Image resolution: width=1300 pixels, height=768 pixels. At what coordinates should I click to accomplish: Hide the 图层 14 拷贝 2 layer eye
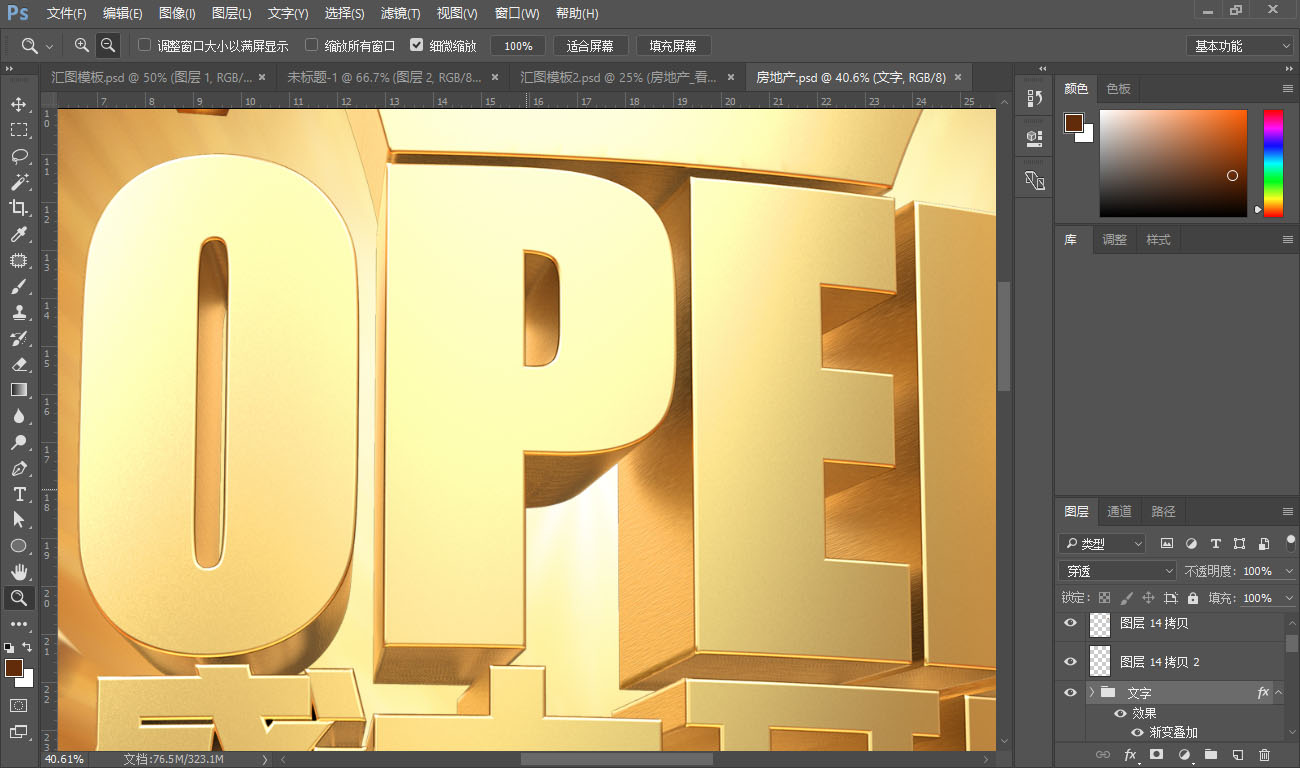(x=1070, y=662)
